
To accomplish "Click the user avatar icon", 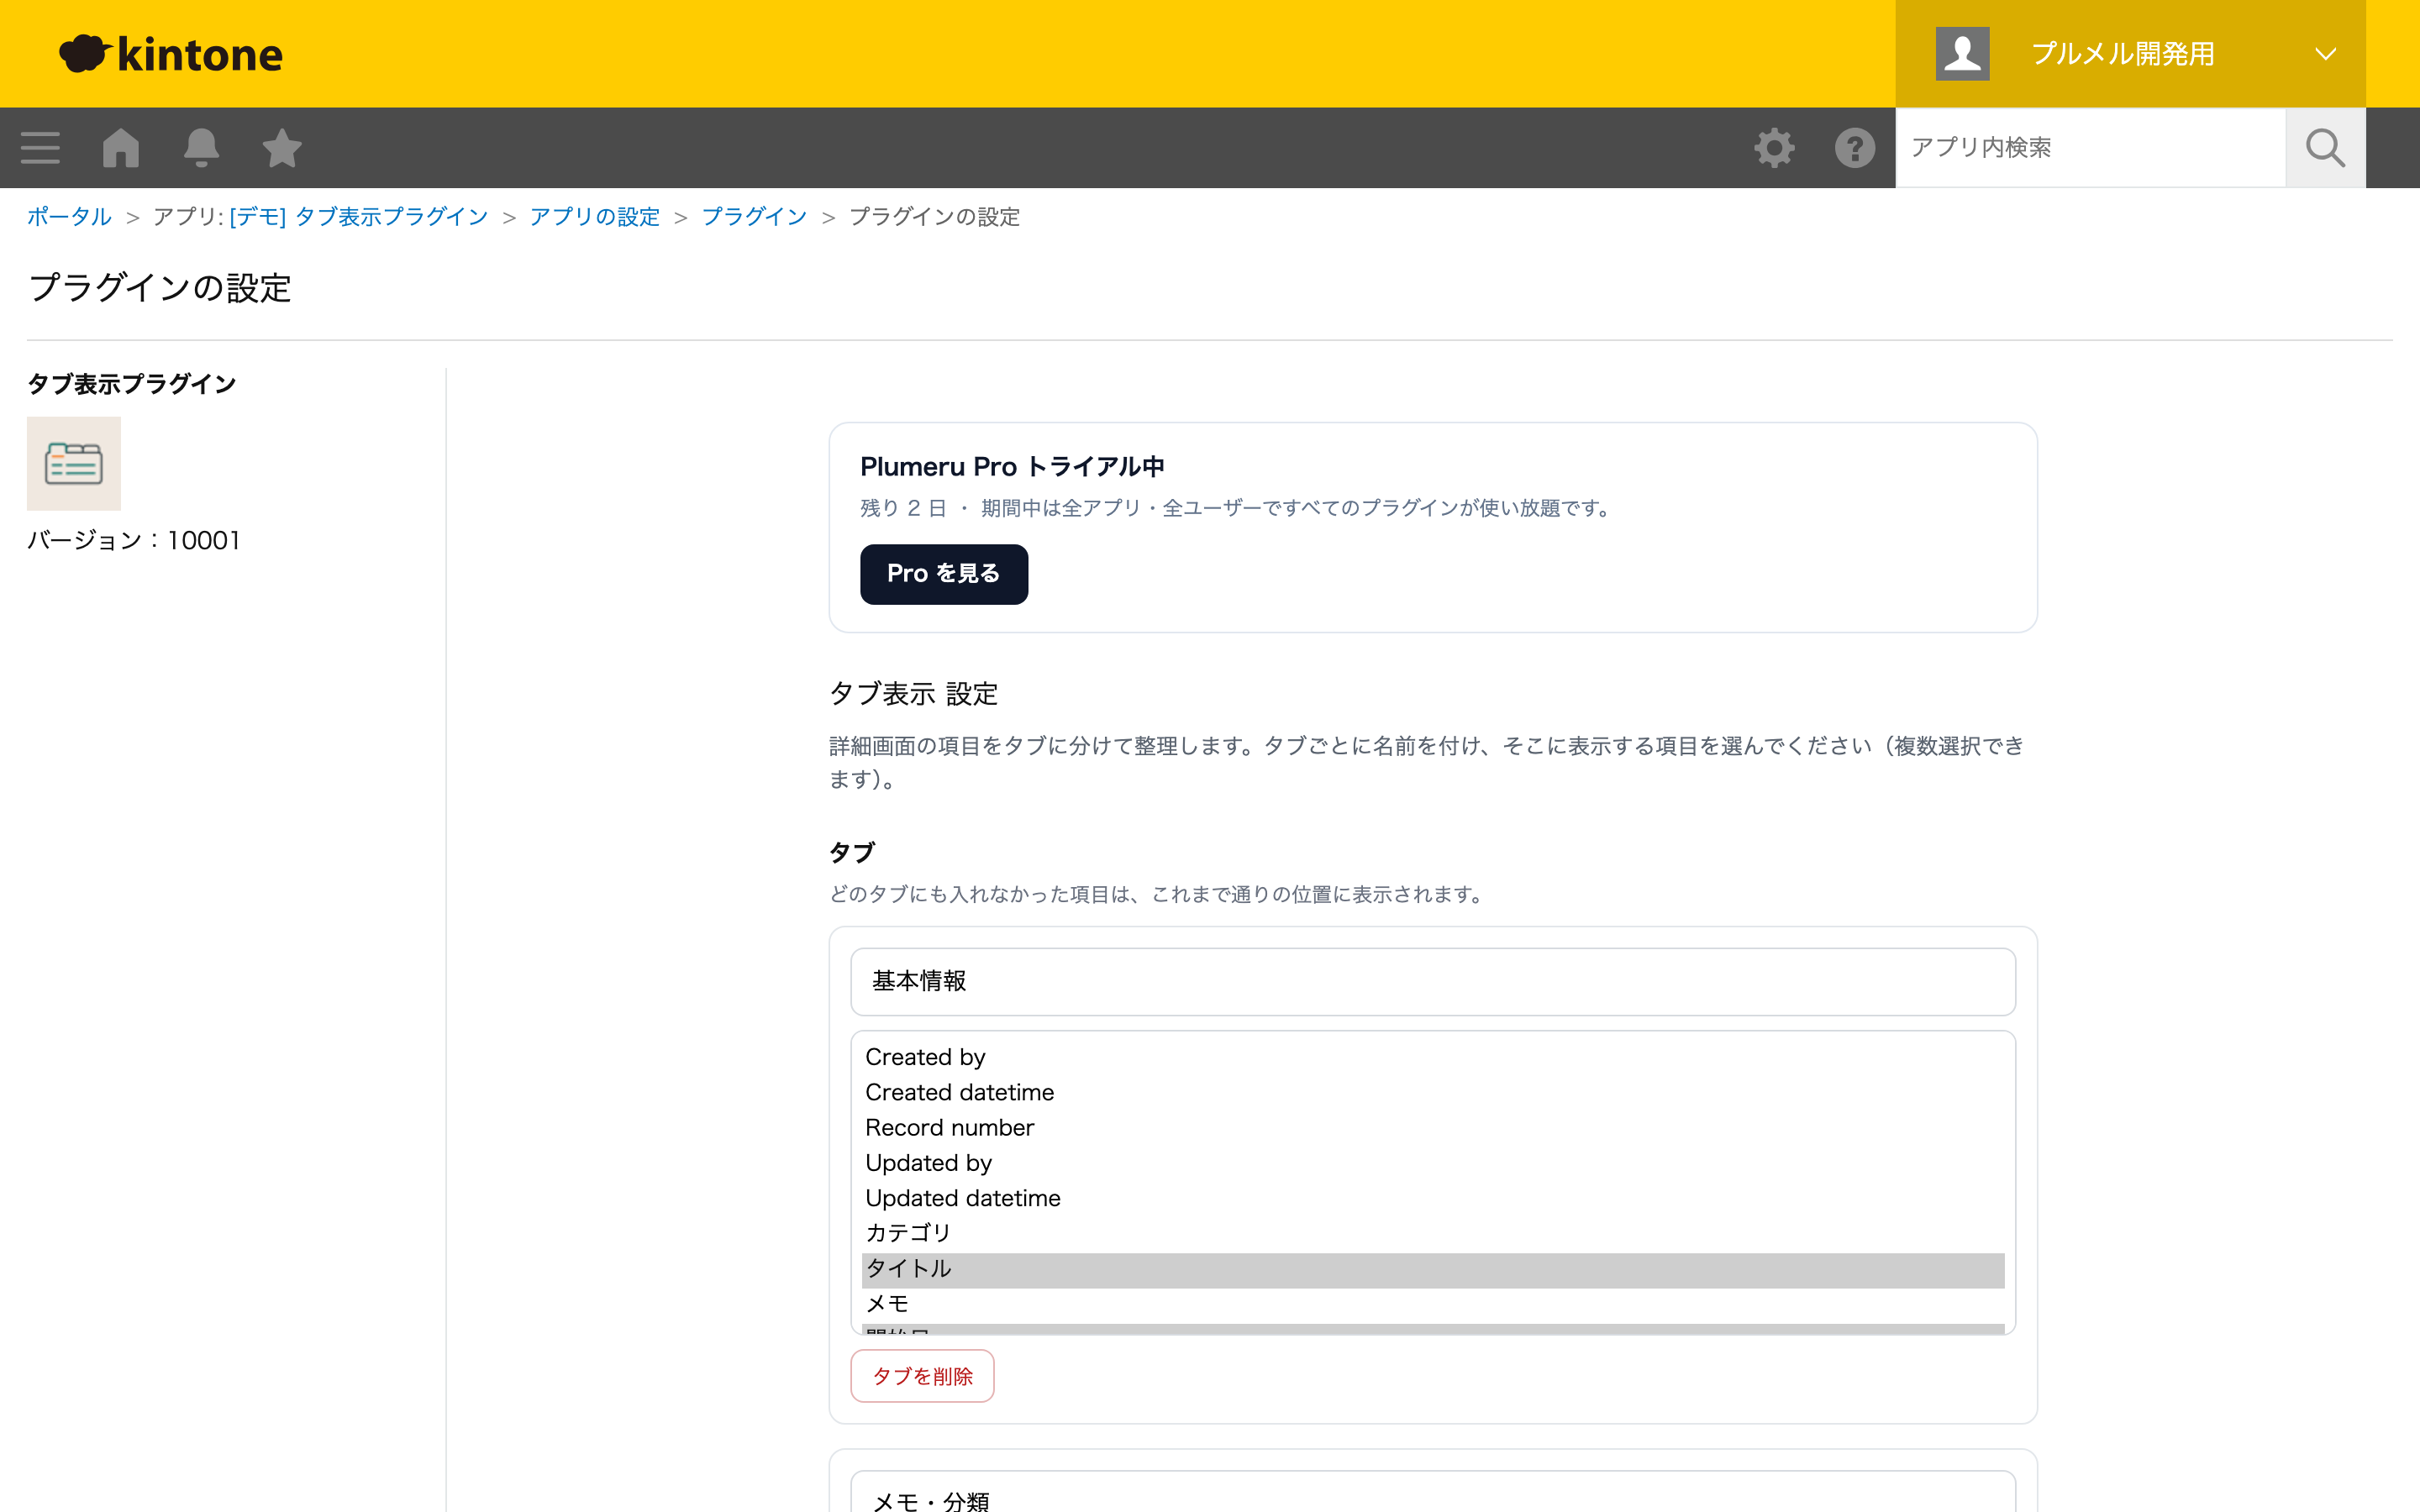I will tap(1962, 54).
